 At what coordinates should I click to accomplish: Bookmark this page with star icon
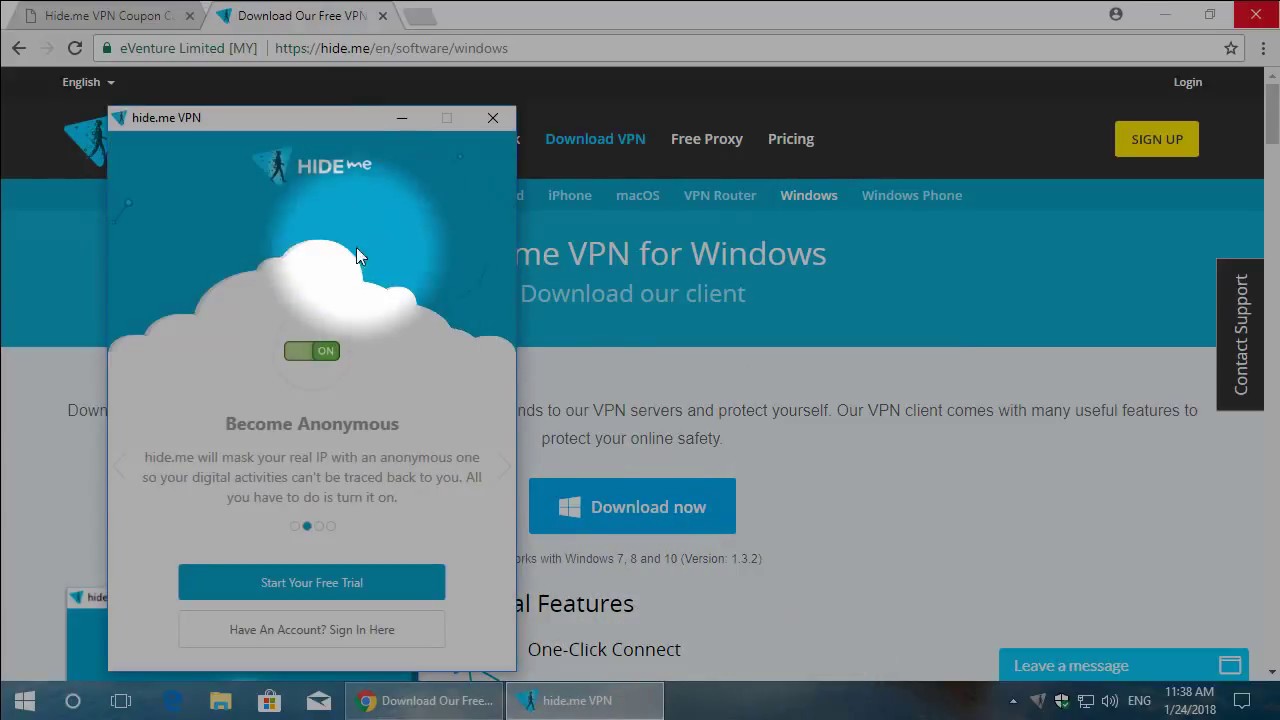pos(1231,48)
